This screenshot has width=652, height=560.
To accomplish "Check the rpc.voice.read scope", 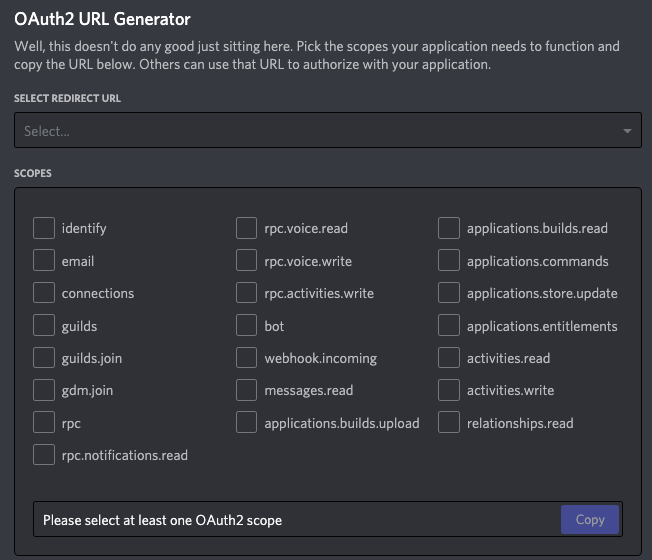I will (x=247, y=229).
